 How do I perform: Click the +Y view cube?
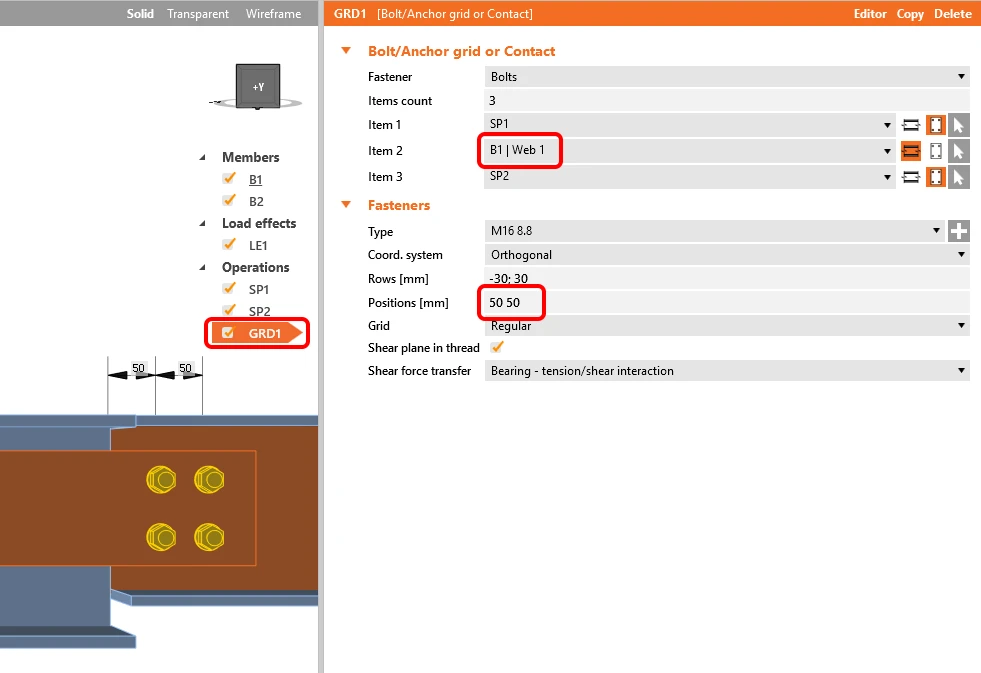(x=258, y=86)
